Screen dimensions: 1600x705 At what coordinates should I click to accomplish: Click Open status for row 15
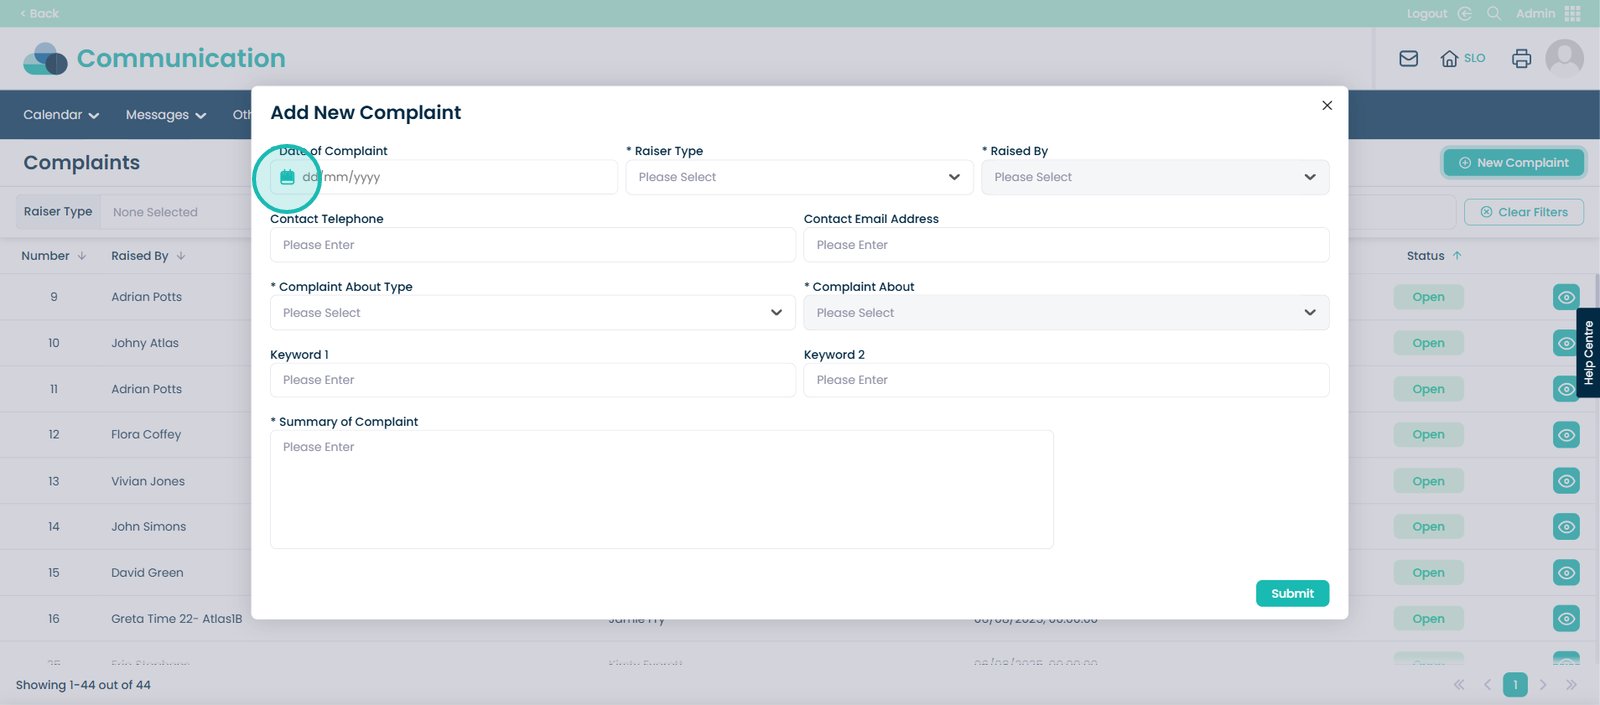tap(1428, 573)
